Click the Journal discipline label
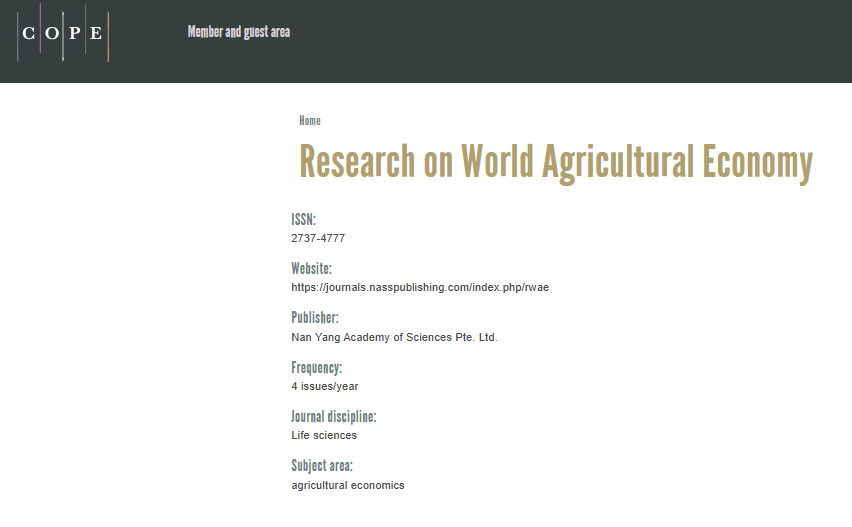The height and width of the screenshot is (527, 852). pyautogui.click(x=334, y=417)
